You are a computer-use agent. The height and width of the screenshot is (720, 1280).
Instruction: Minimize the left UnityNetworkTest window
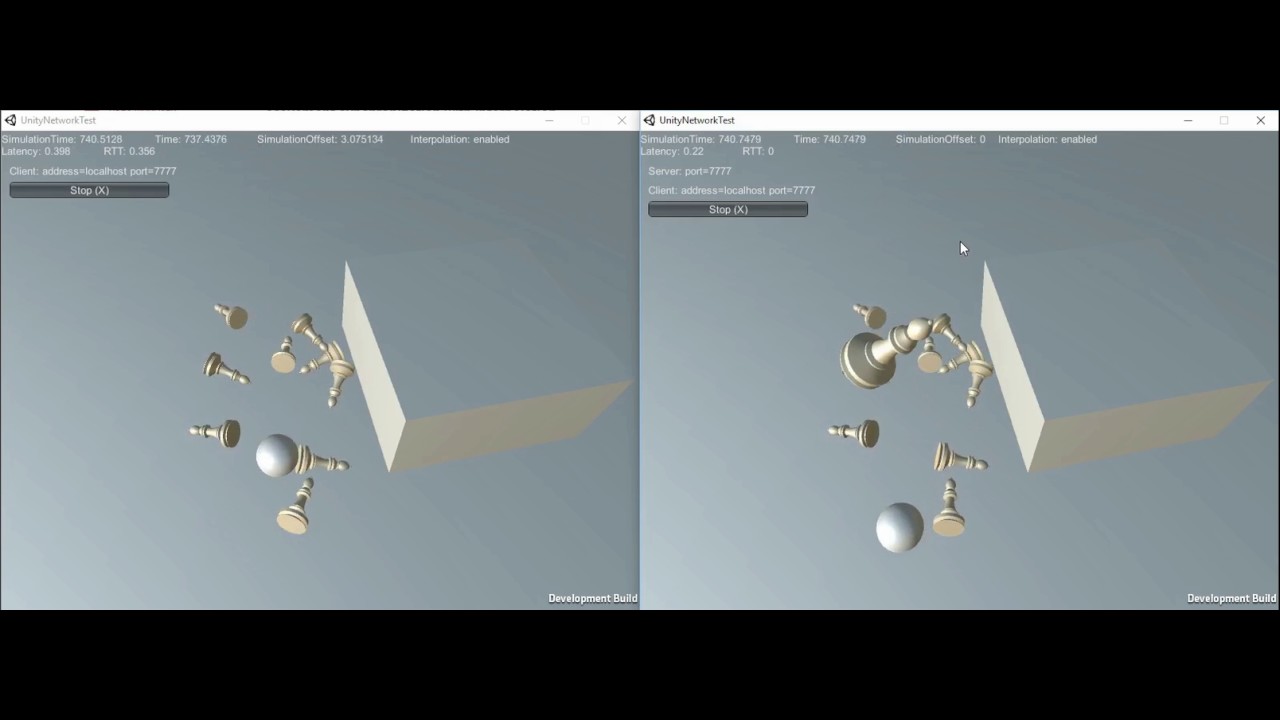[x=549, y=120]
